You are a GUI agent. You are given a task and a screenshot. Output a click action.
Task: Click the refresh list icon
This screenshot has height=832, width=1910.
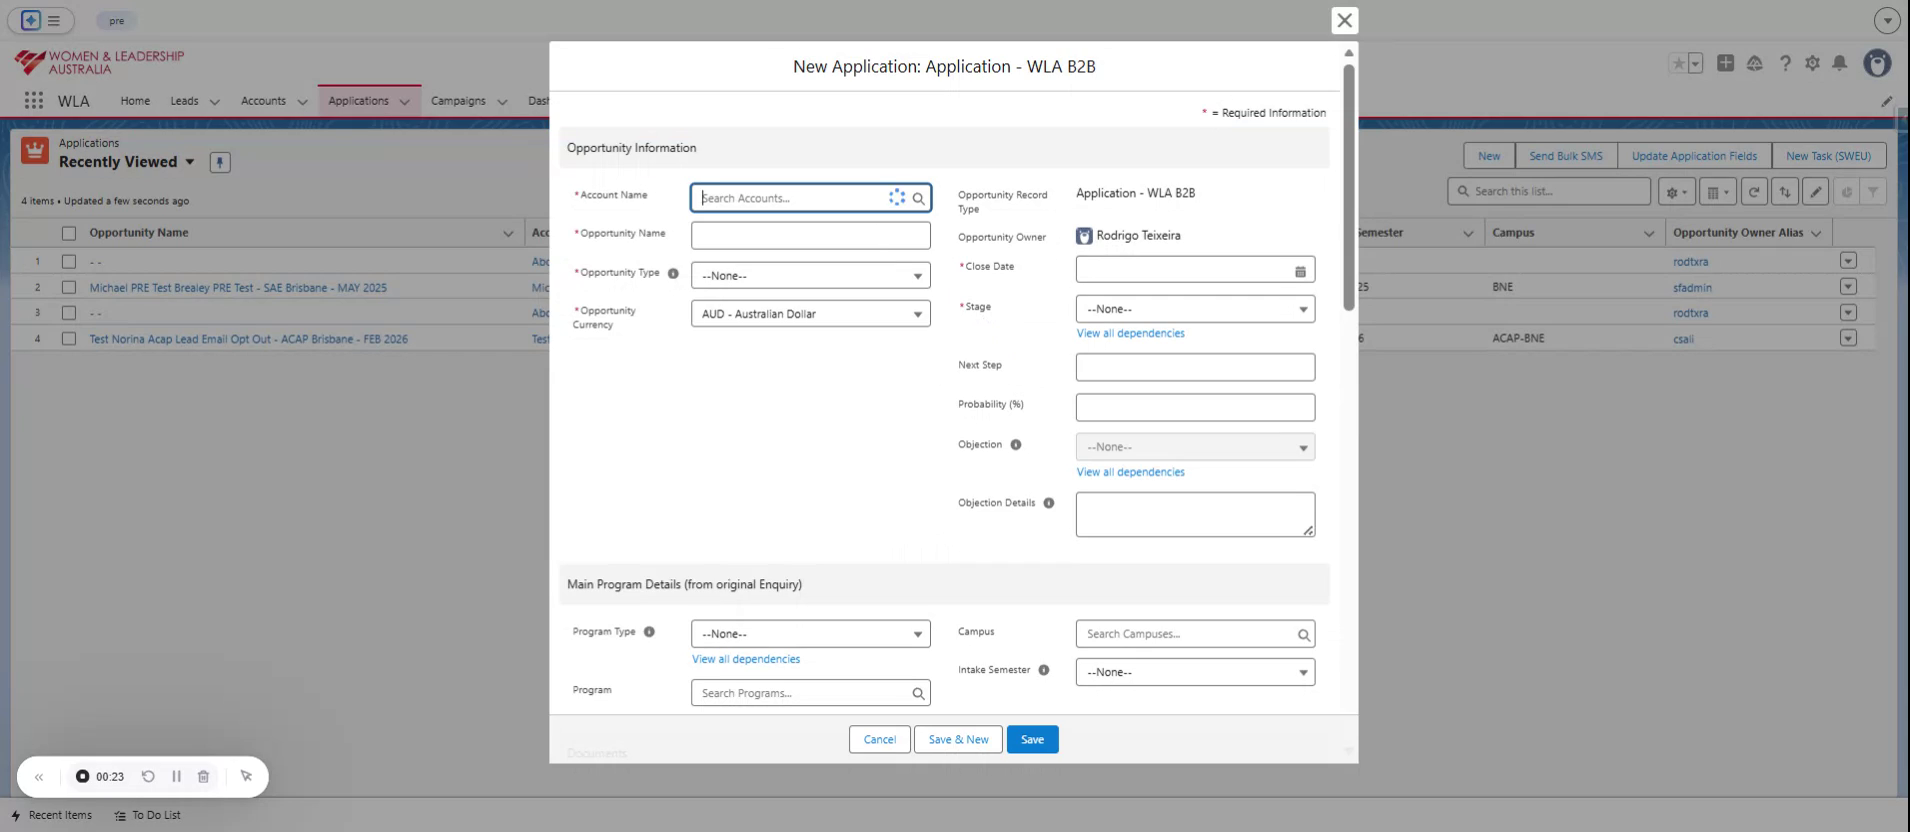click(x=1753, y=192)
